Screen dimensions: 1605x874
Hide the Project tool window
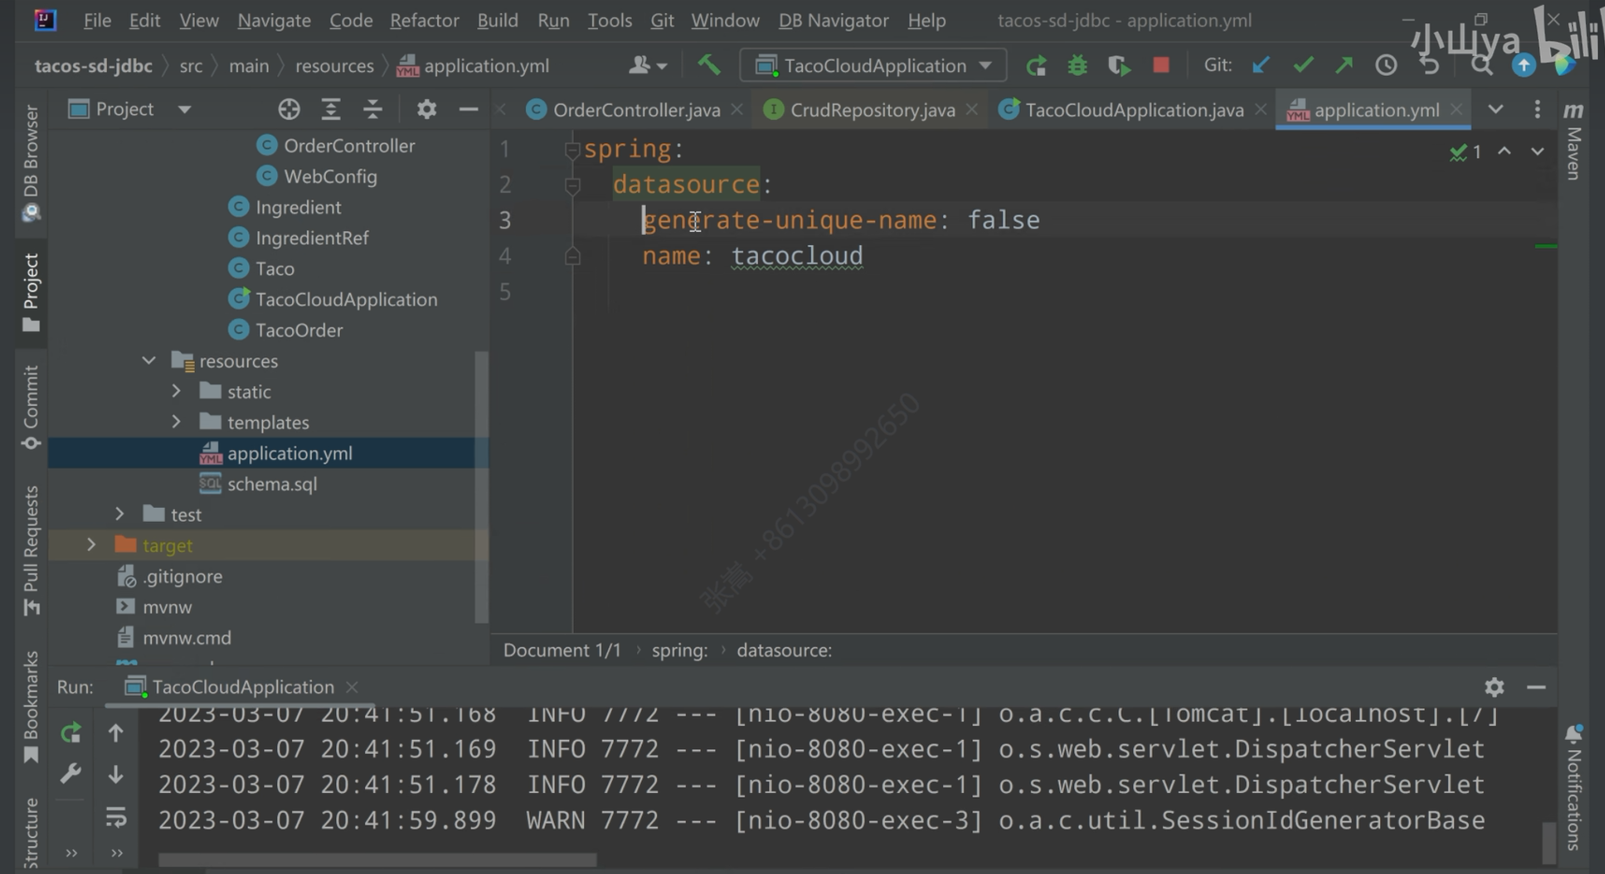pos(468,109)
